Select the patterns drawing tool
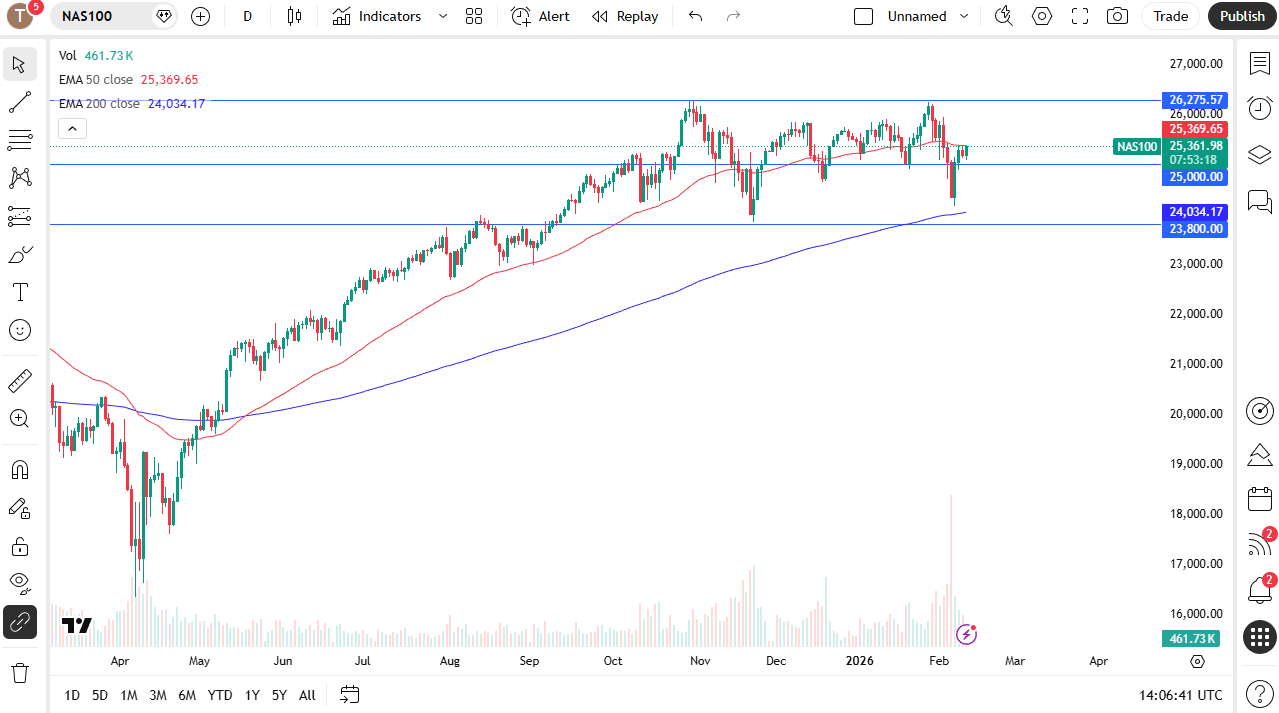 pyautogui.click(x=19, y=177)
